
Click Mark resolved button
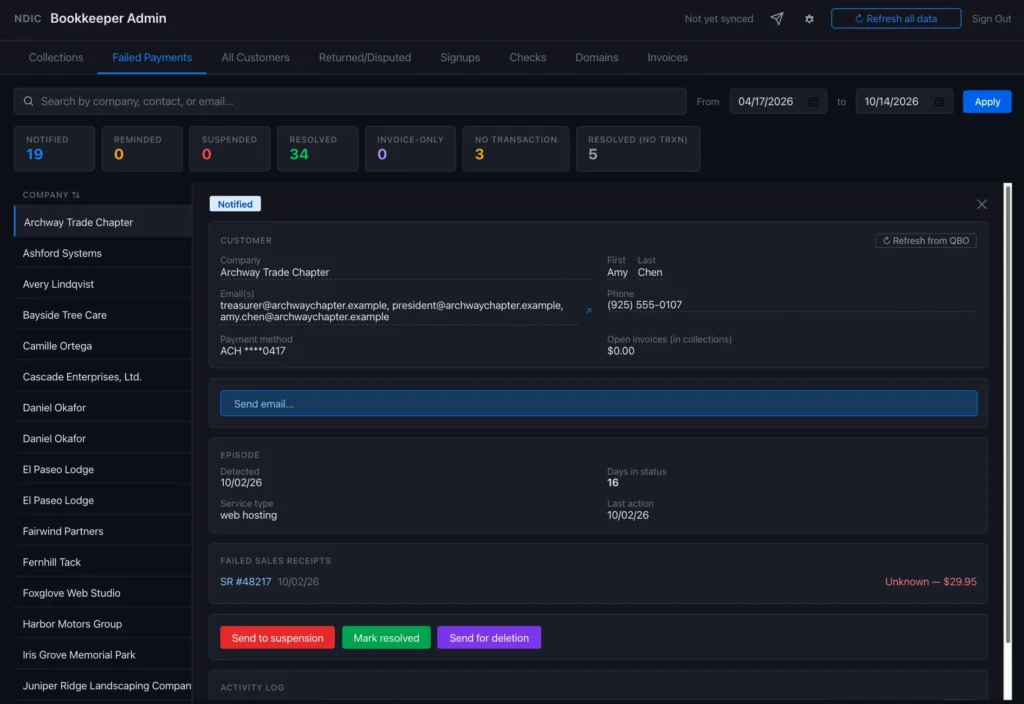coord(386,637)
